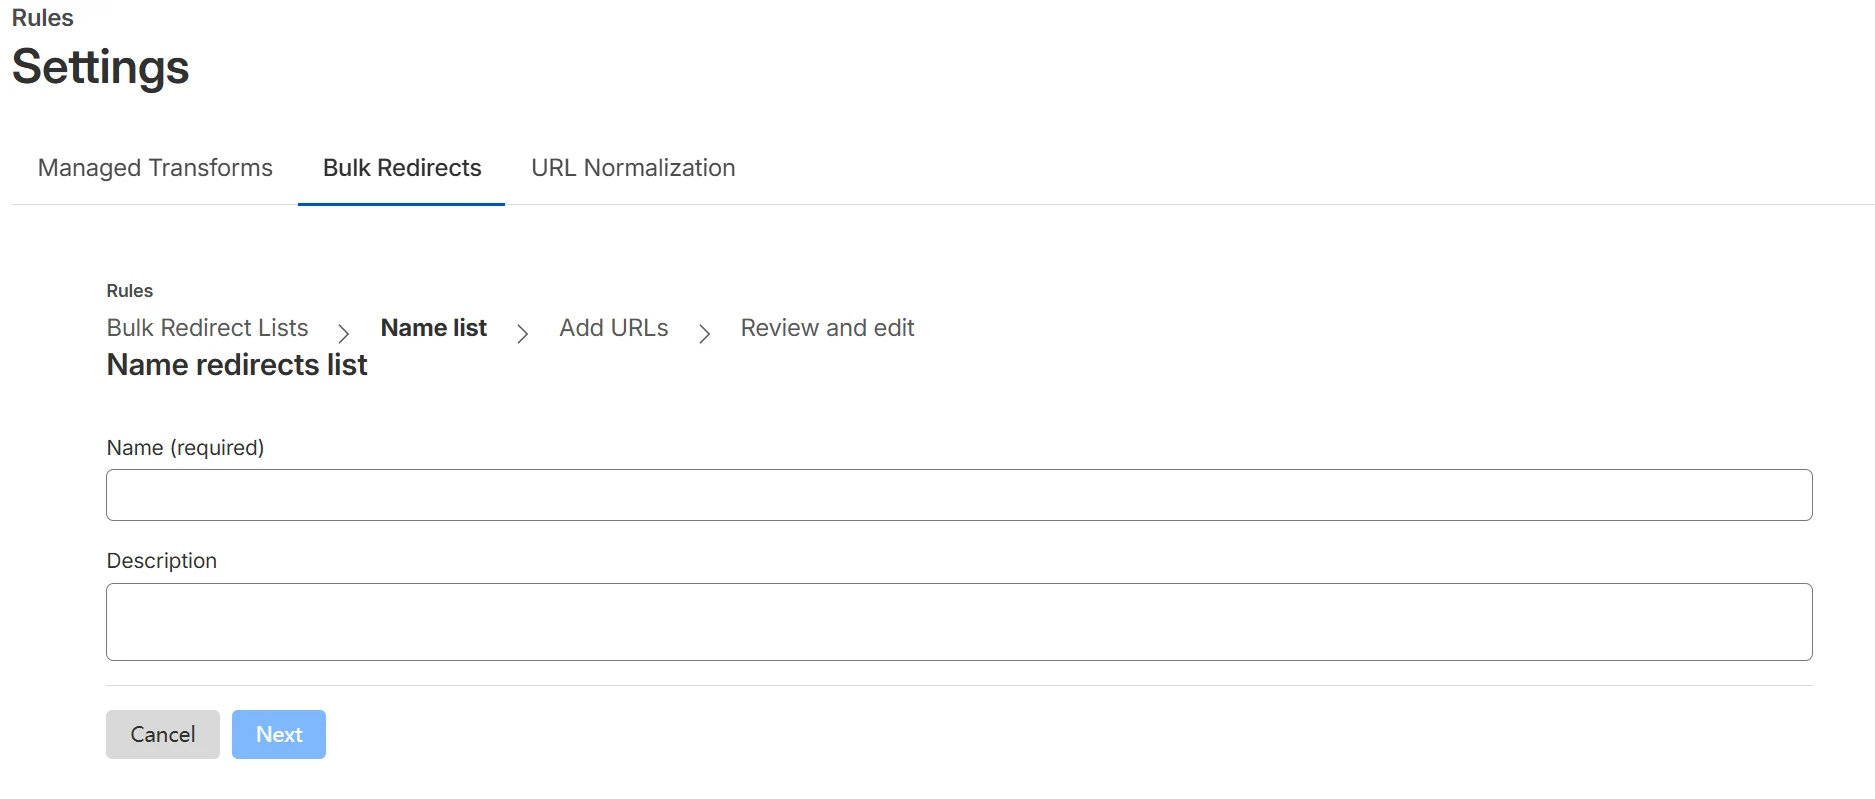Open the Managed Transforms tab

(155, 168)
